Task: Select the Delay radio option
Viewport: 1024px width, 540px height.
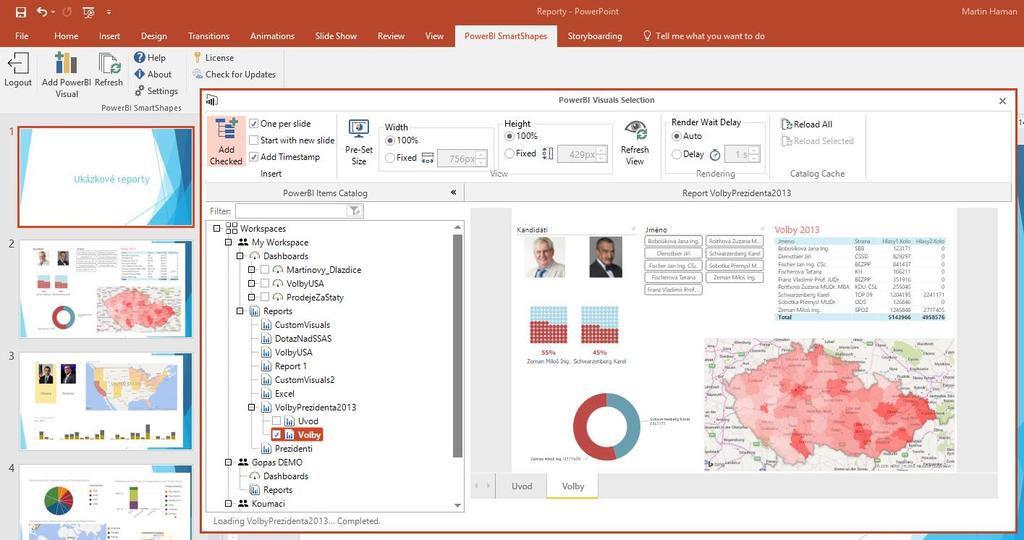Action: [677, 154]
